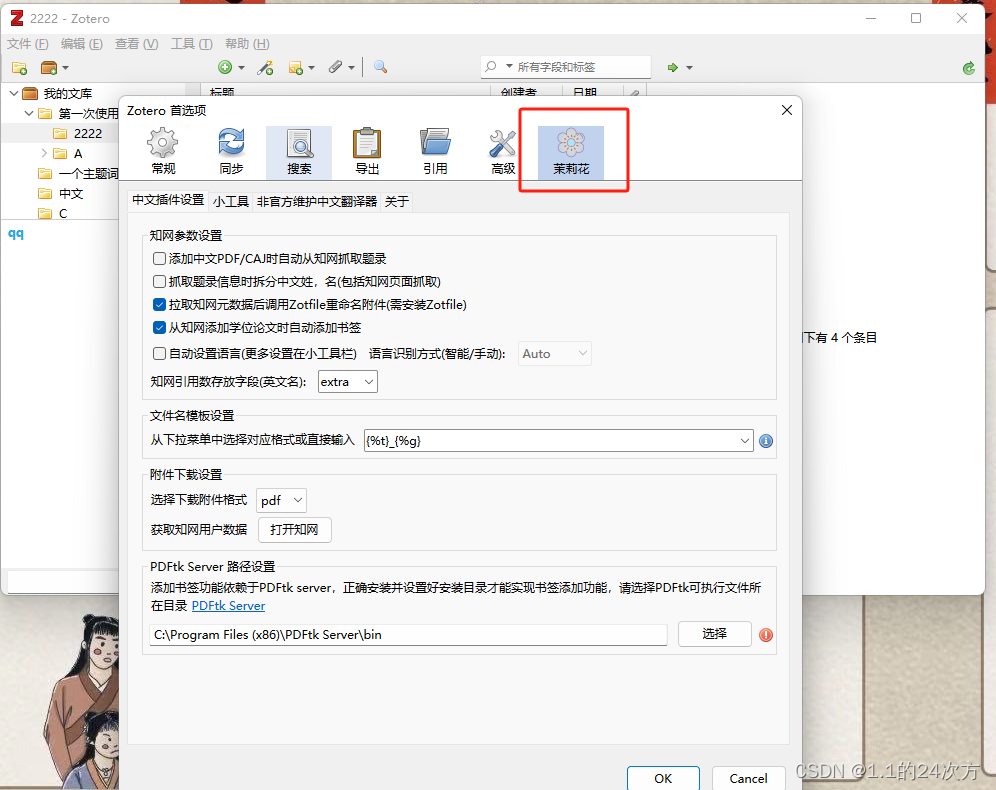Enable automatic language setting checkbox
Screen dimensions: 996x790
(159, 354)
